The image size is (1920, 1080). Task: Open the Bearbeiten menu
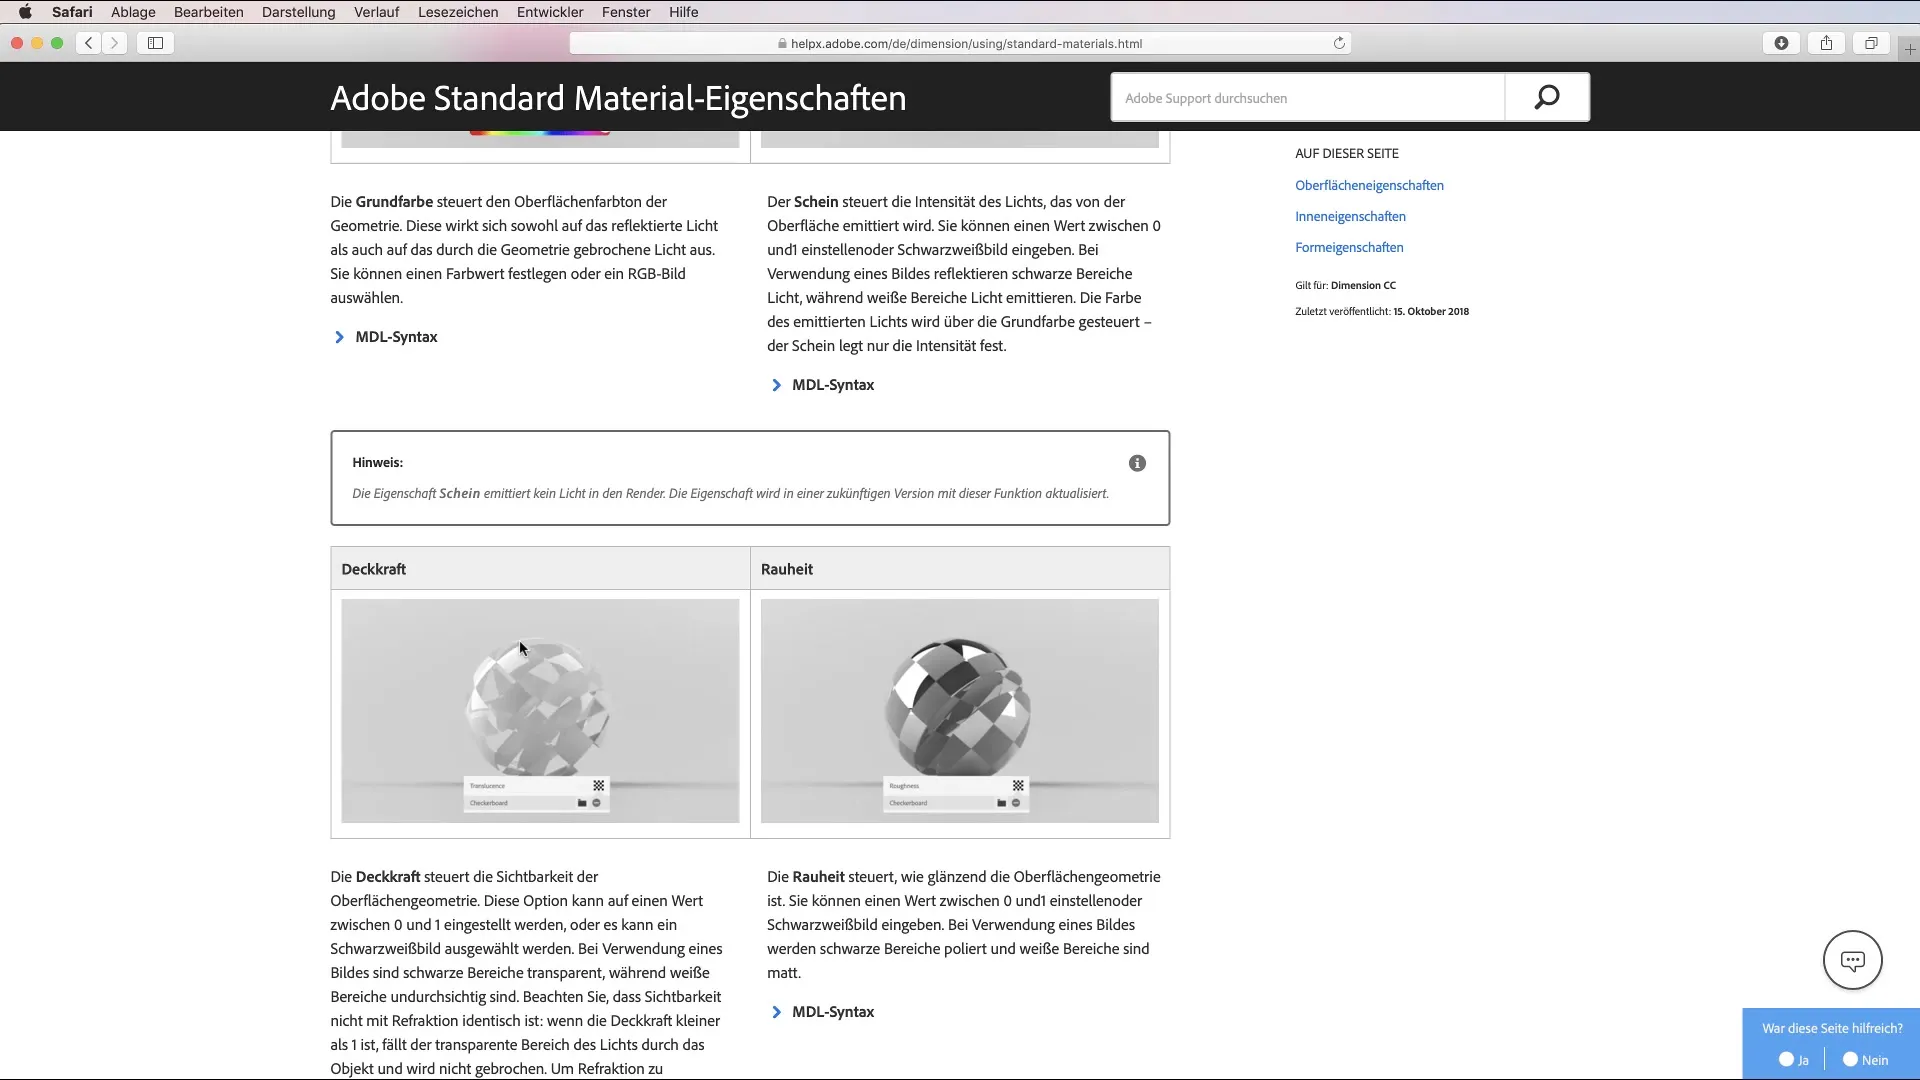209,12
